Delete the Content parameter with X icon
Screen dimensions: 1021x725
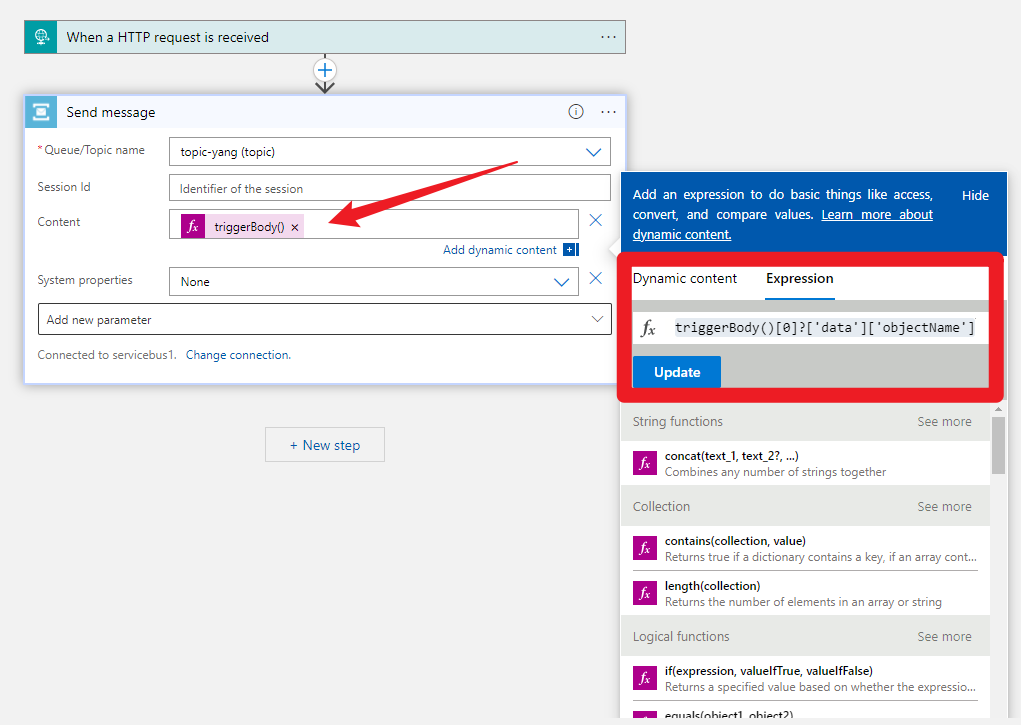coord(595,221)
